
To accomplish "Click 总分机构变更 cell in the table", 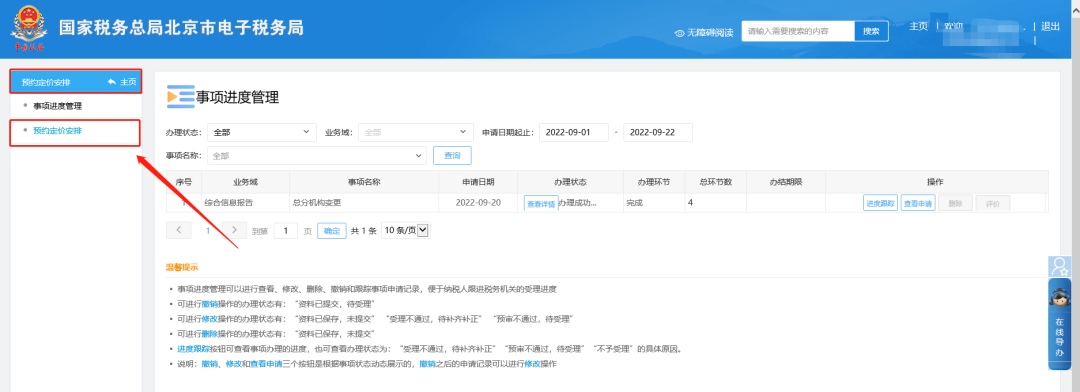I will pos(364,203).
